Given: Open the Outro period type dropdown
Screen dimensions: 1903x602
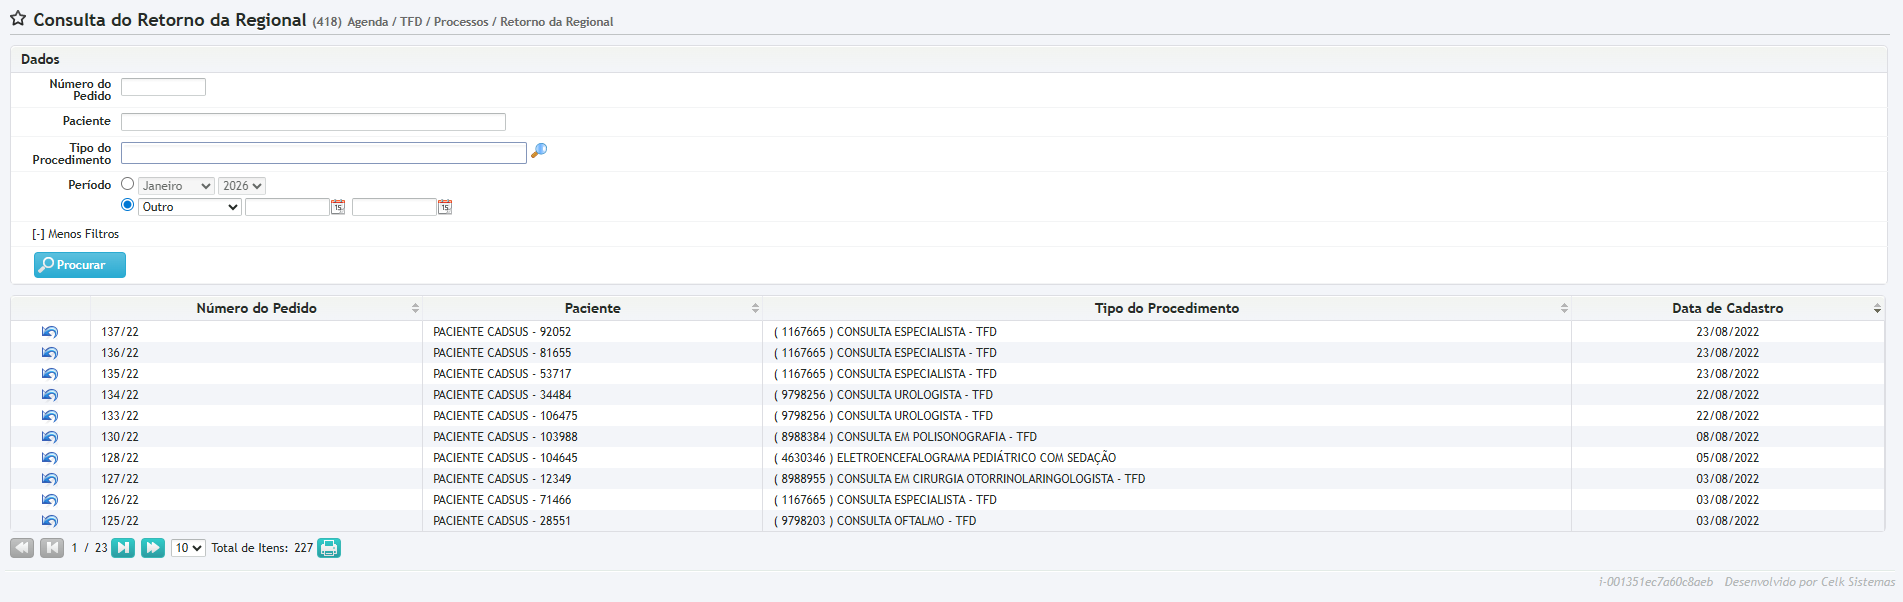Looking at the screenshot, I should [189, 207].
